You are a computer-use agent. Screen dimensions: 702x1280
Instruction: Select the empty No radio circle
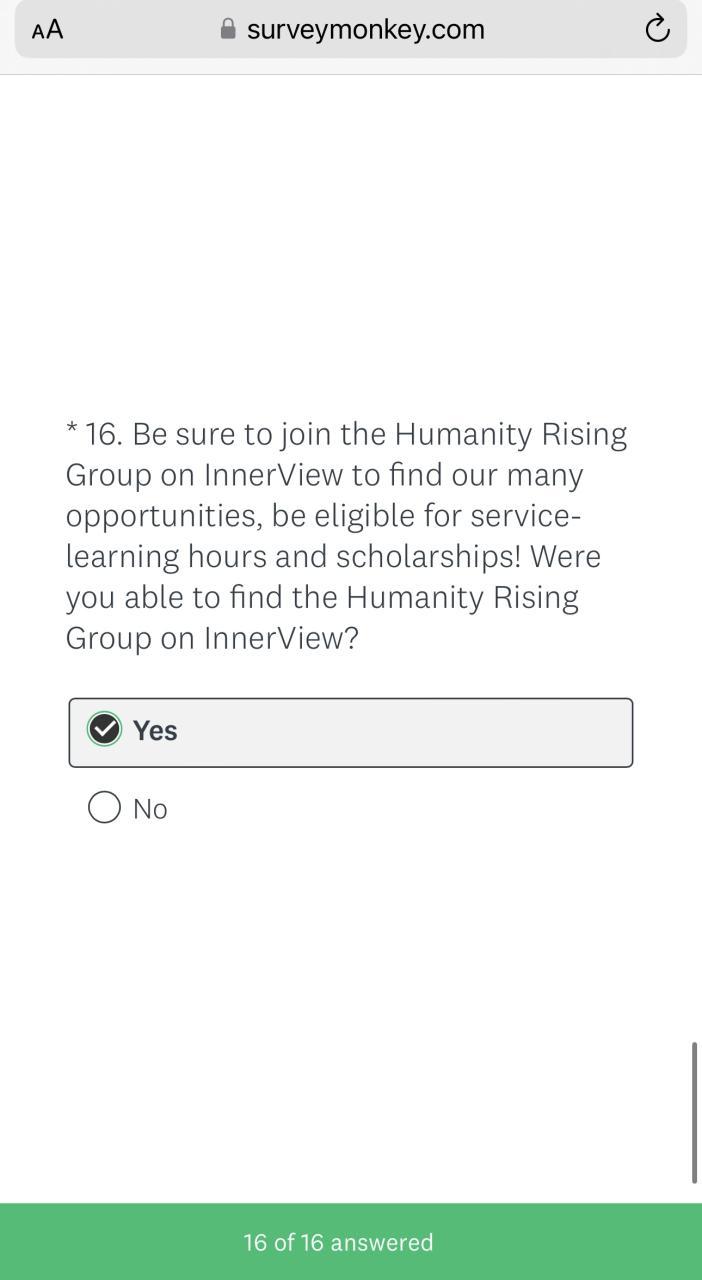(x=104, y=807)
